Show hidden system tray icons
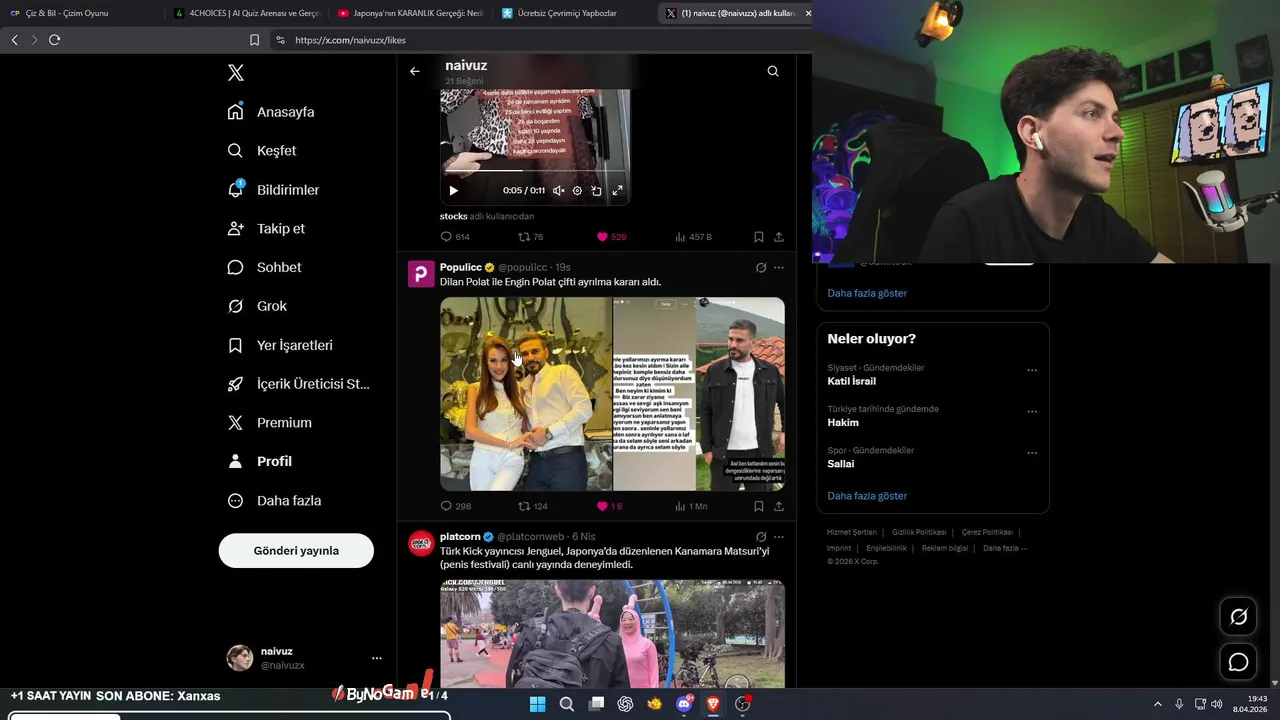Viewport: 1280px width, 720px height. coord(1158,704)
